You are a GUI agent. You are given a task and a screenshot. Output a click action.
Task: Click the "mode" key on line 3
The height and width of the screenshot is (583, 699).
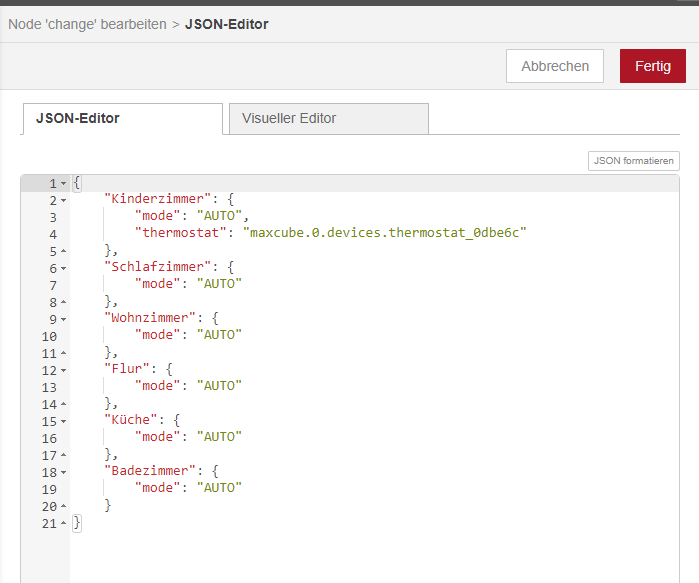(x=157, y=216)
